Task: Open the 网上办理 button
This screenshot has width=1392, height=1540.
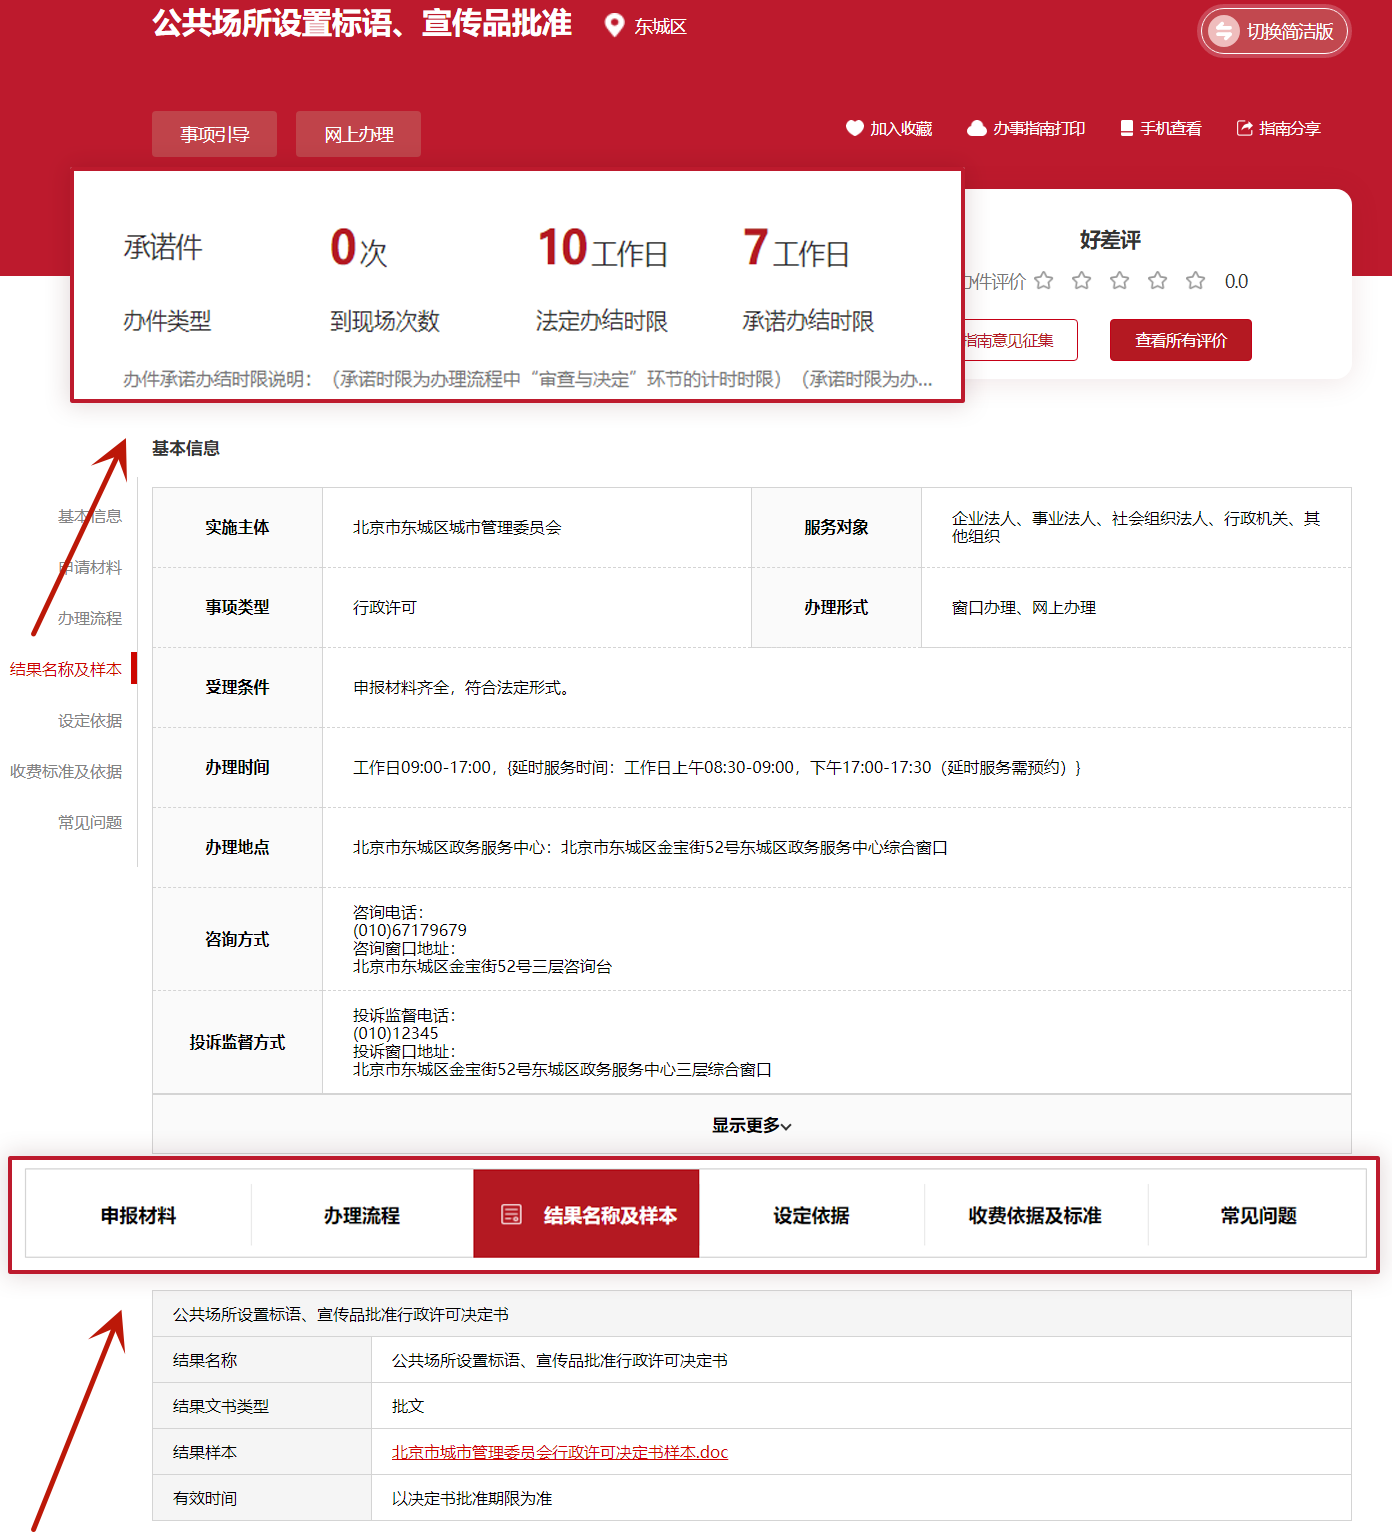Action: (x=358, y=134)
